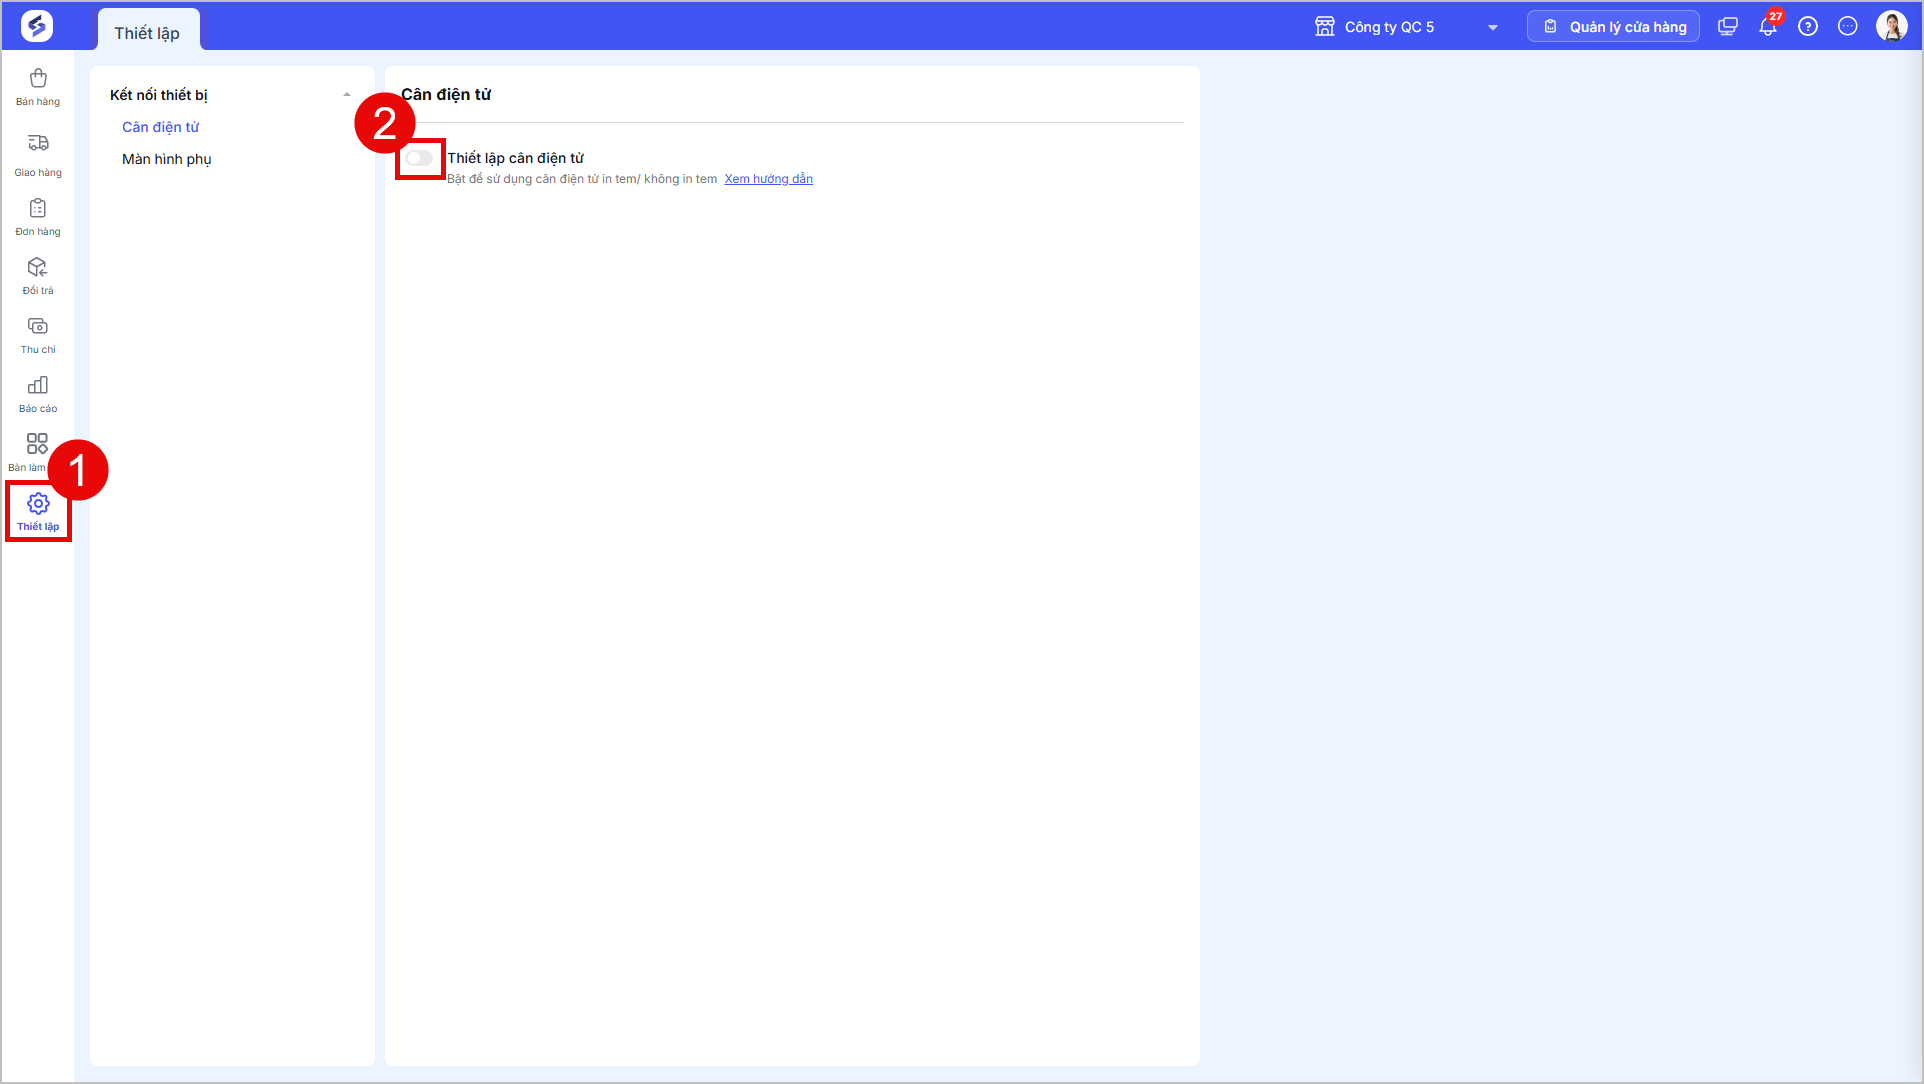Open the Bán hàng sales icon

click(x=38, y=87)
